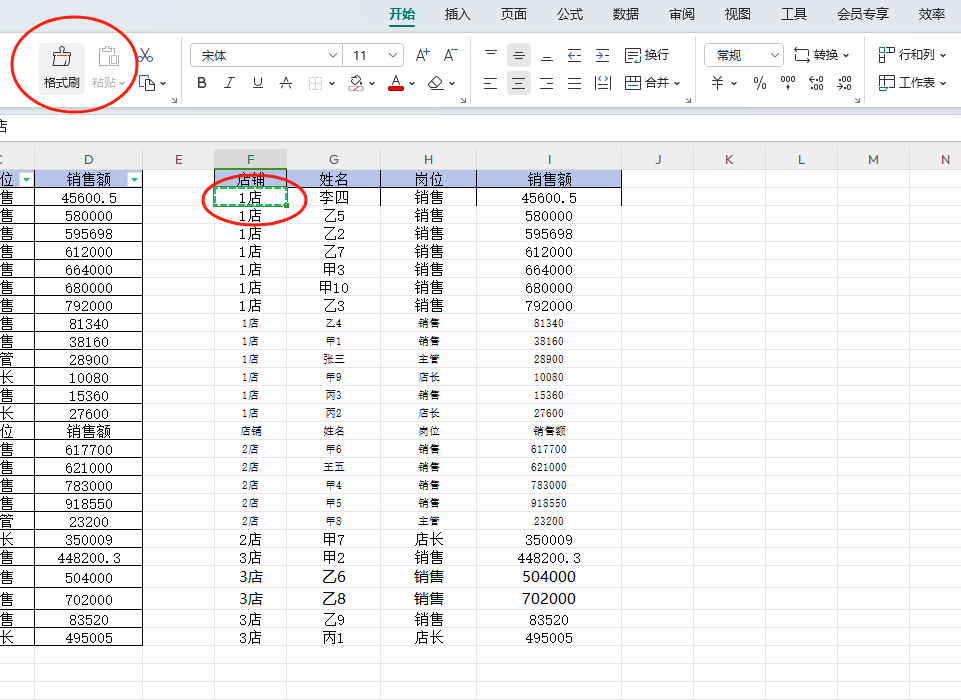Image resolution: width=961 pixels, height=700 pixels.
Task: Apply percent style format
Action: [760, 83]
